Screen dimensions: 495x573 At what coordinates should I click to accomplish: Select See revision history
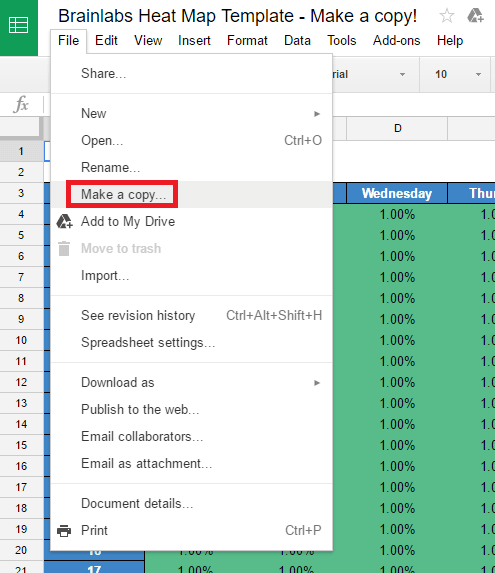click(191, 315)
